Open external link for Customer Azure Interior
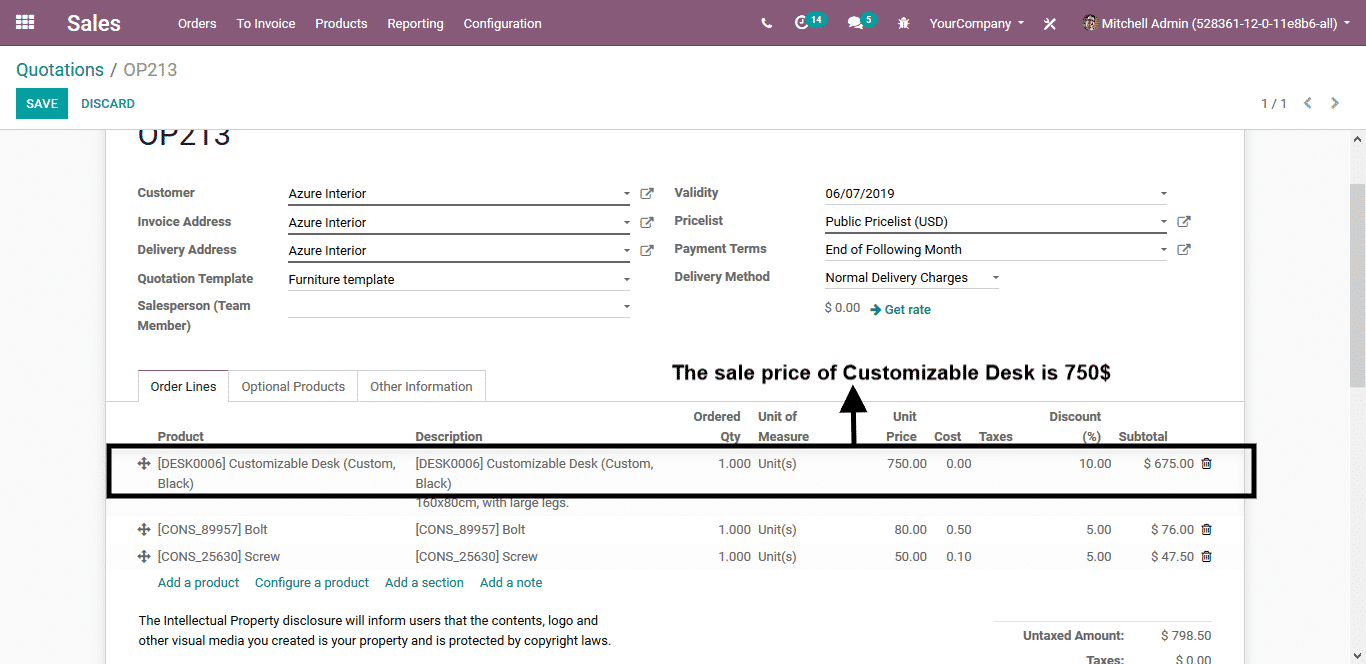 click(x=647, y=194)
